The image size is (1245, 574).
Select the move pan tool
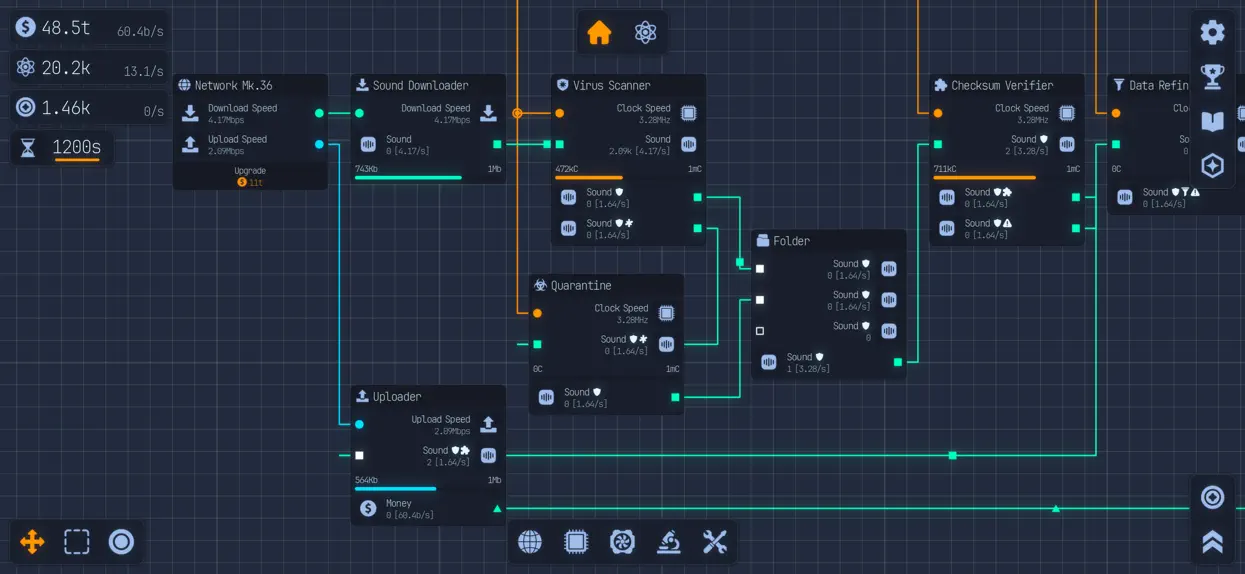point(32,542)
